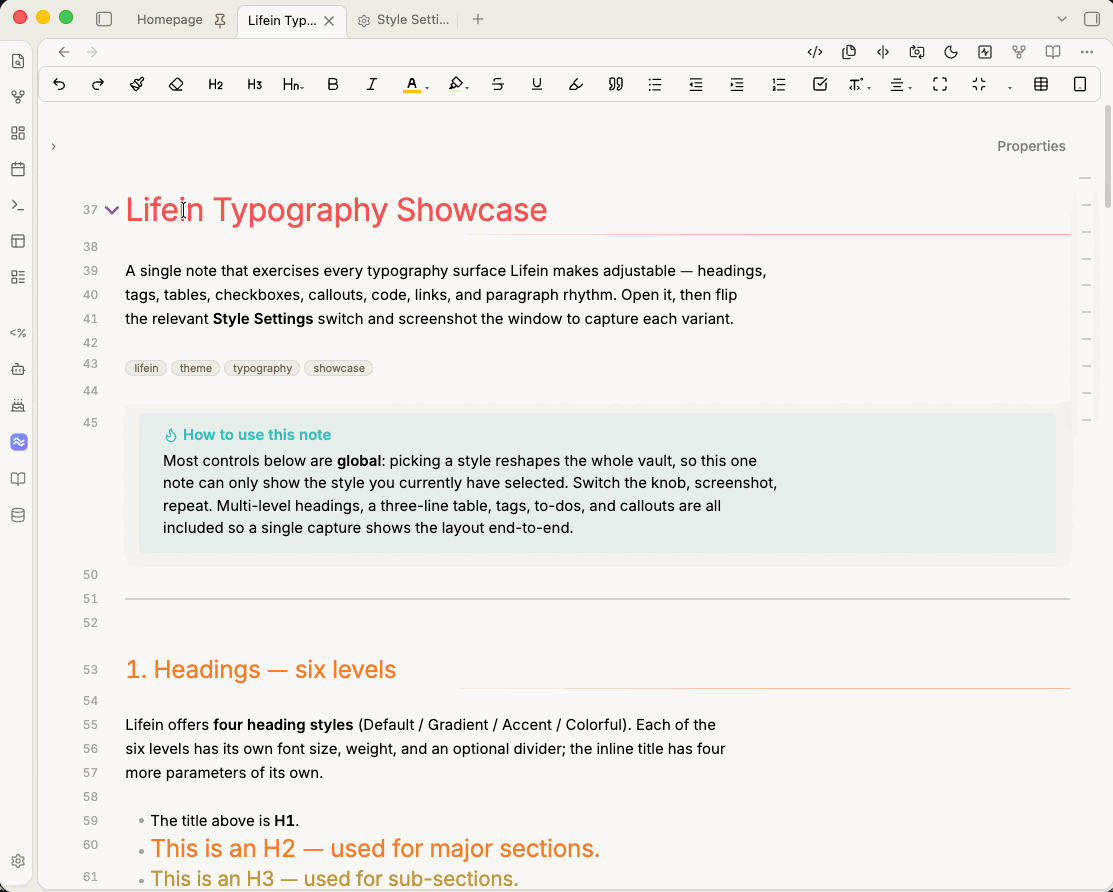
Task: Insert a table using the grid icon
Action: coord(1041,84)
